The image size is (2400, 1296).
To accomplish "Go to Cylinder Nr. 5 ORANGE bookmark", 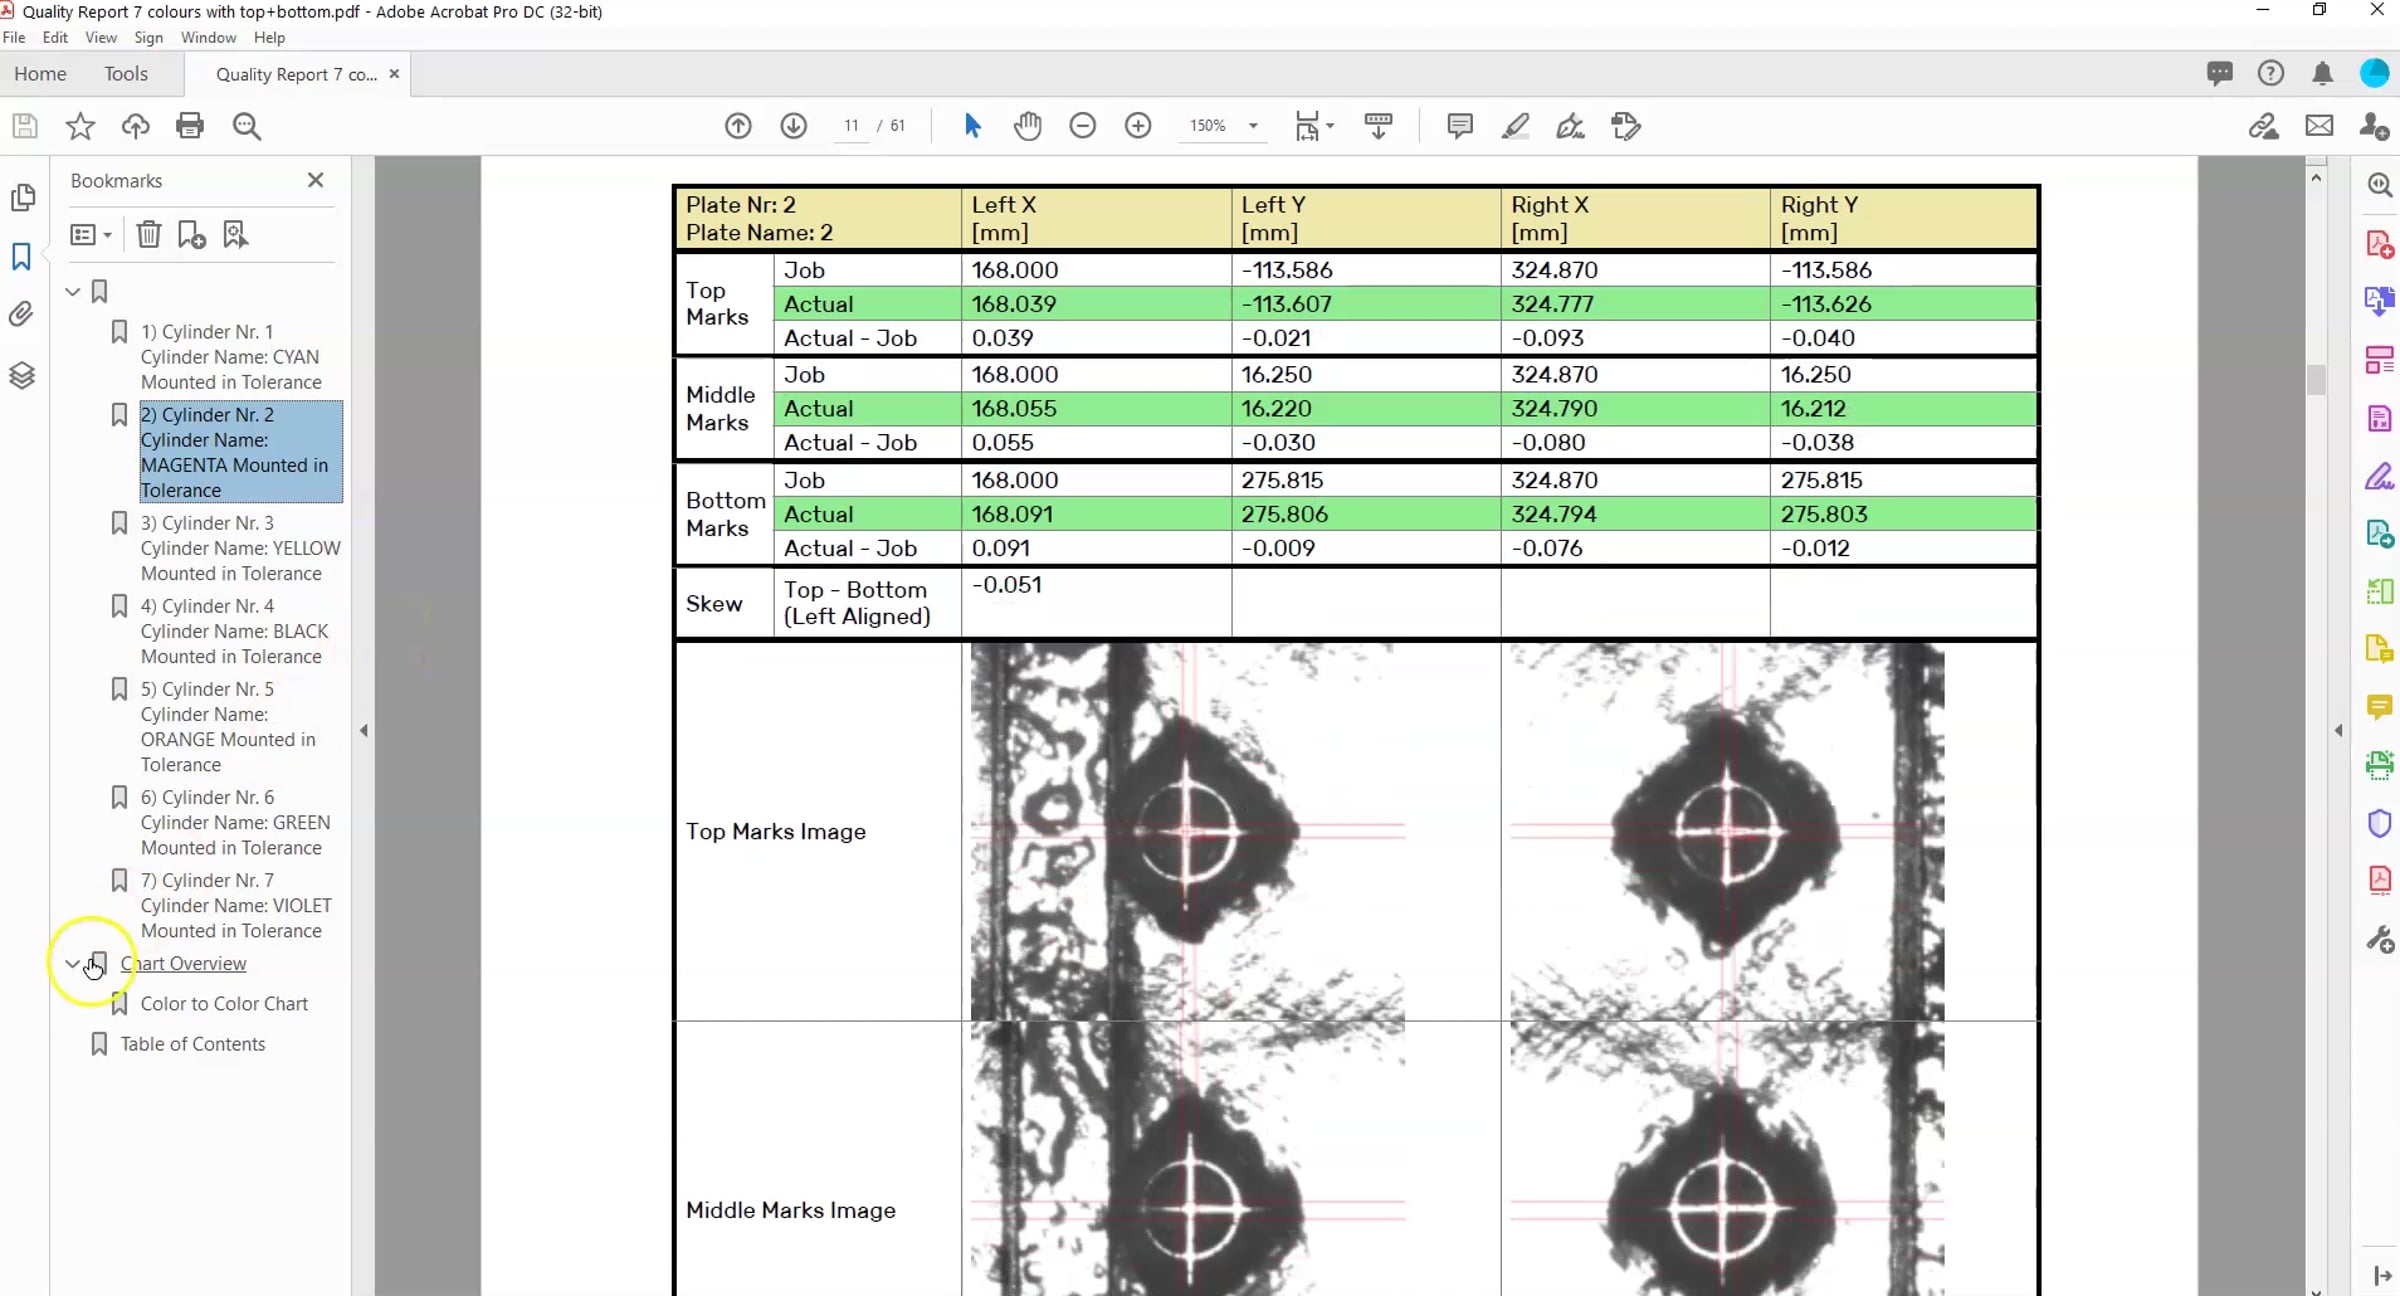I will 228,727.
